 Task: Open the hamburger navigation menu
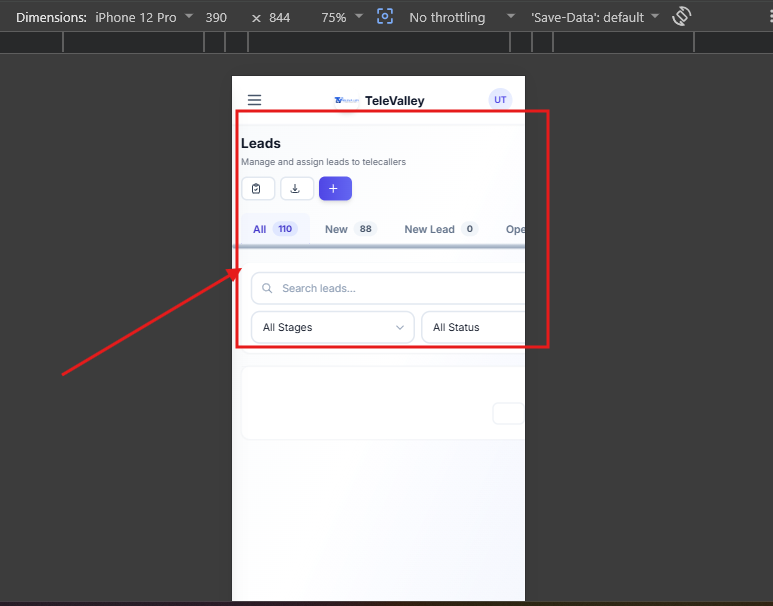(254, 100)
